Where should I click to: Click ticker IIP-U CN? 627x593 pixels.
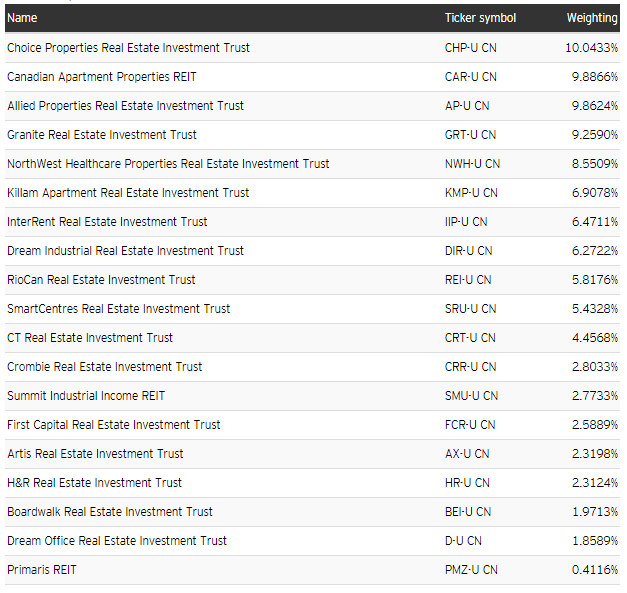466,222
